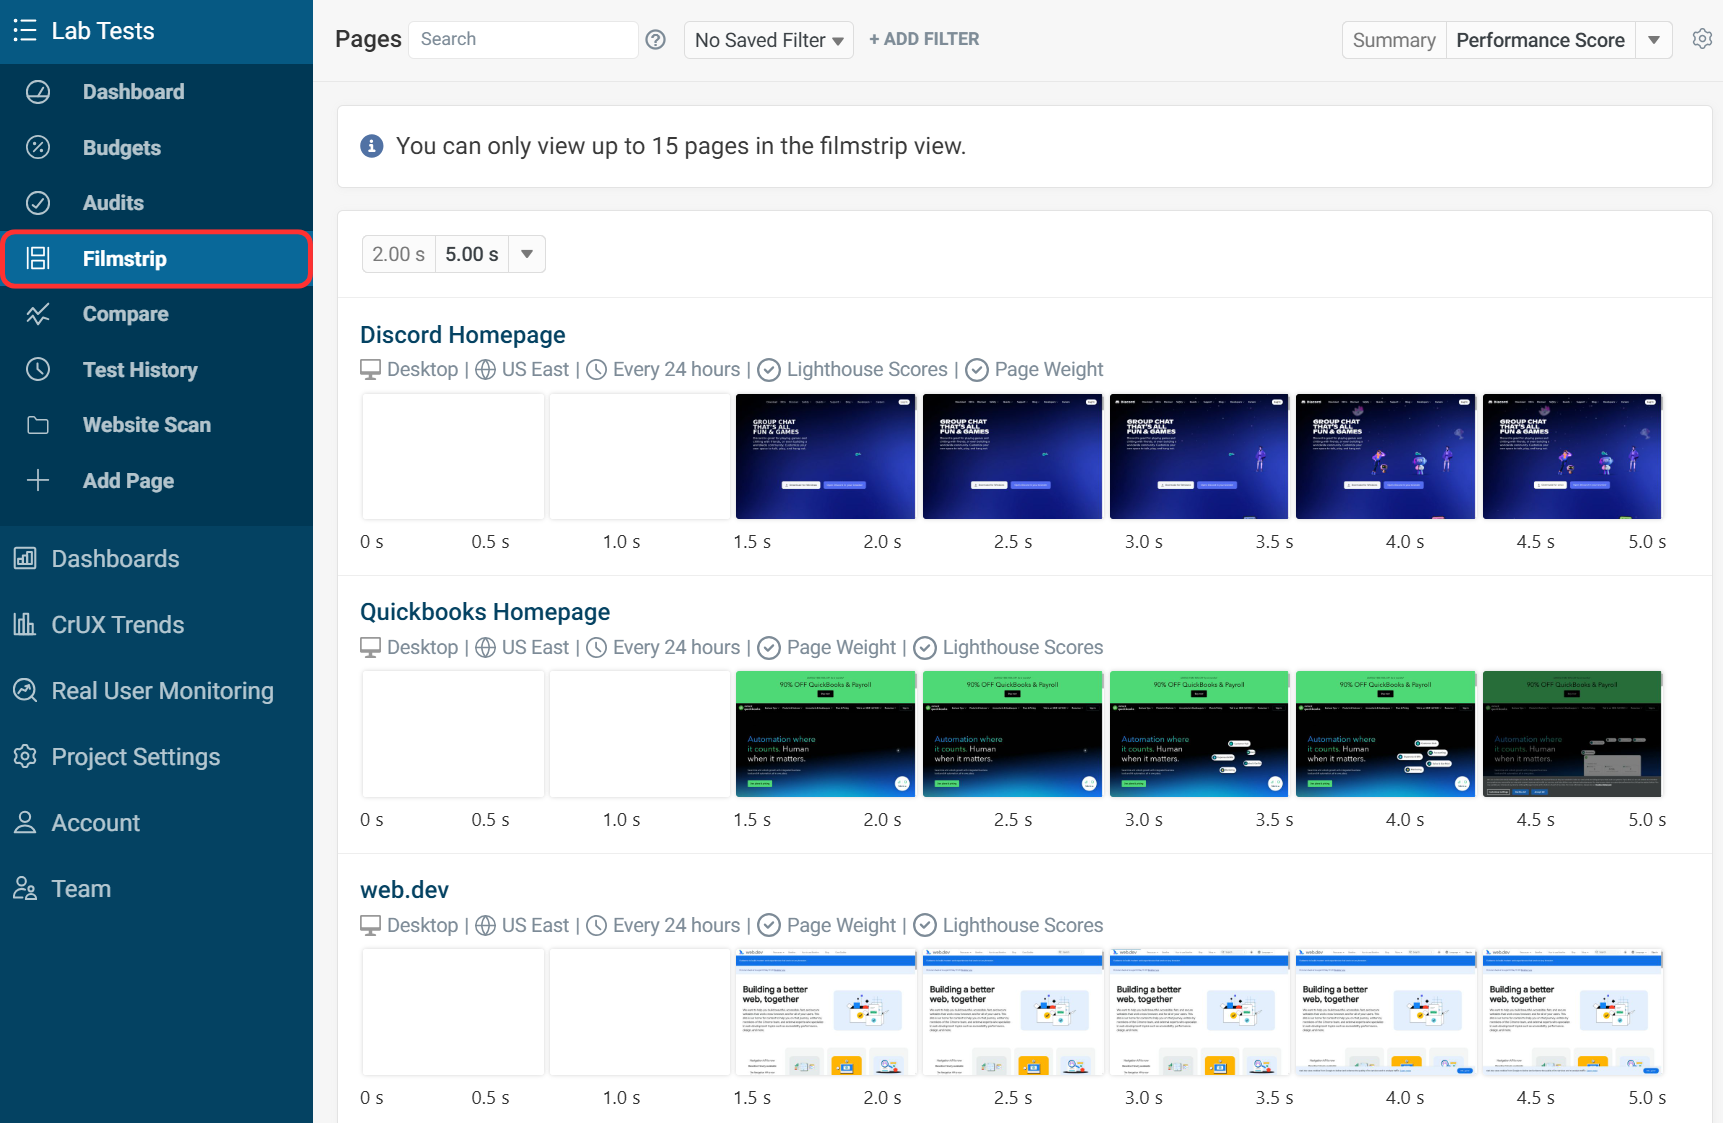Screen dimensions: 1723x1123
Task: Open the No Saved Filter dropdown
Action: pyautogui.click(x=768, y=40)
